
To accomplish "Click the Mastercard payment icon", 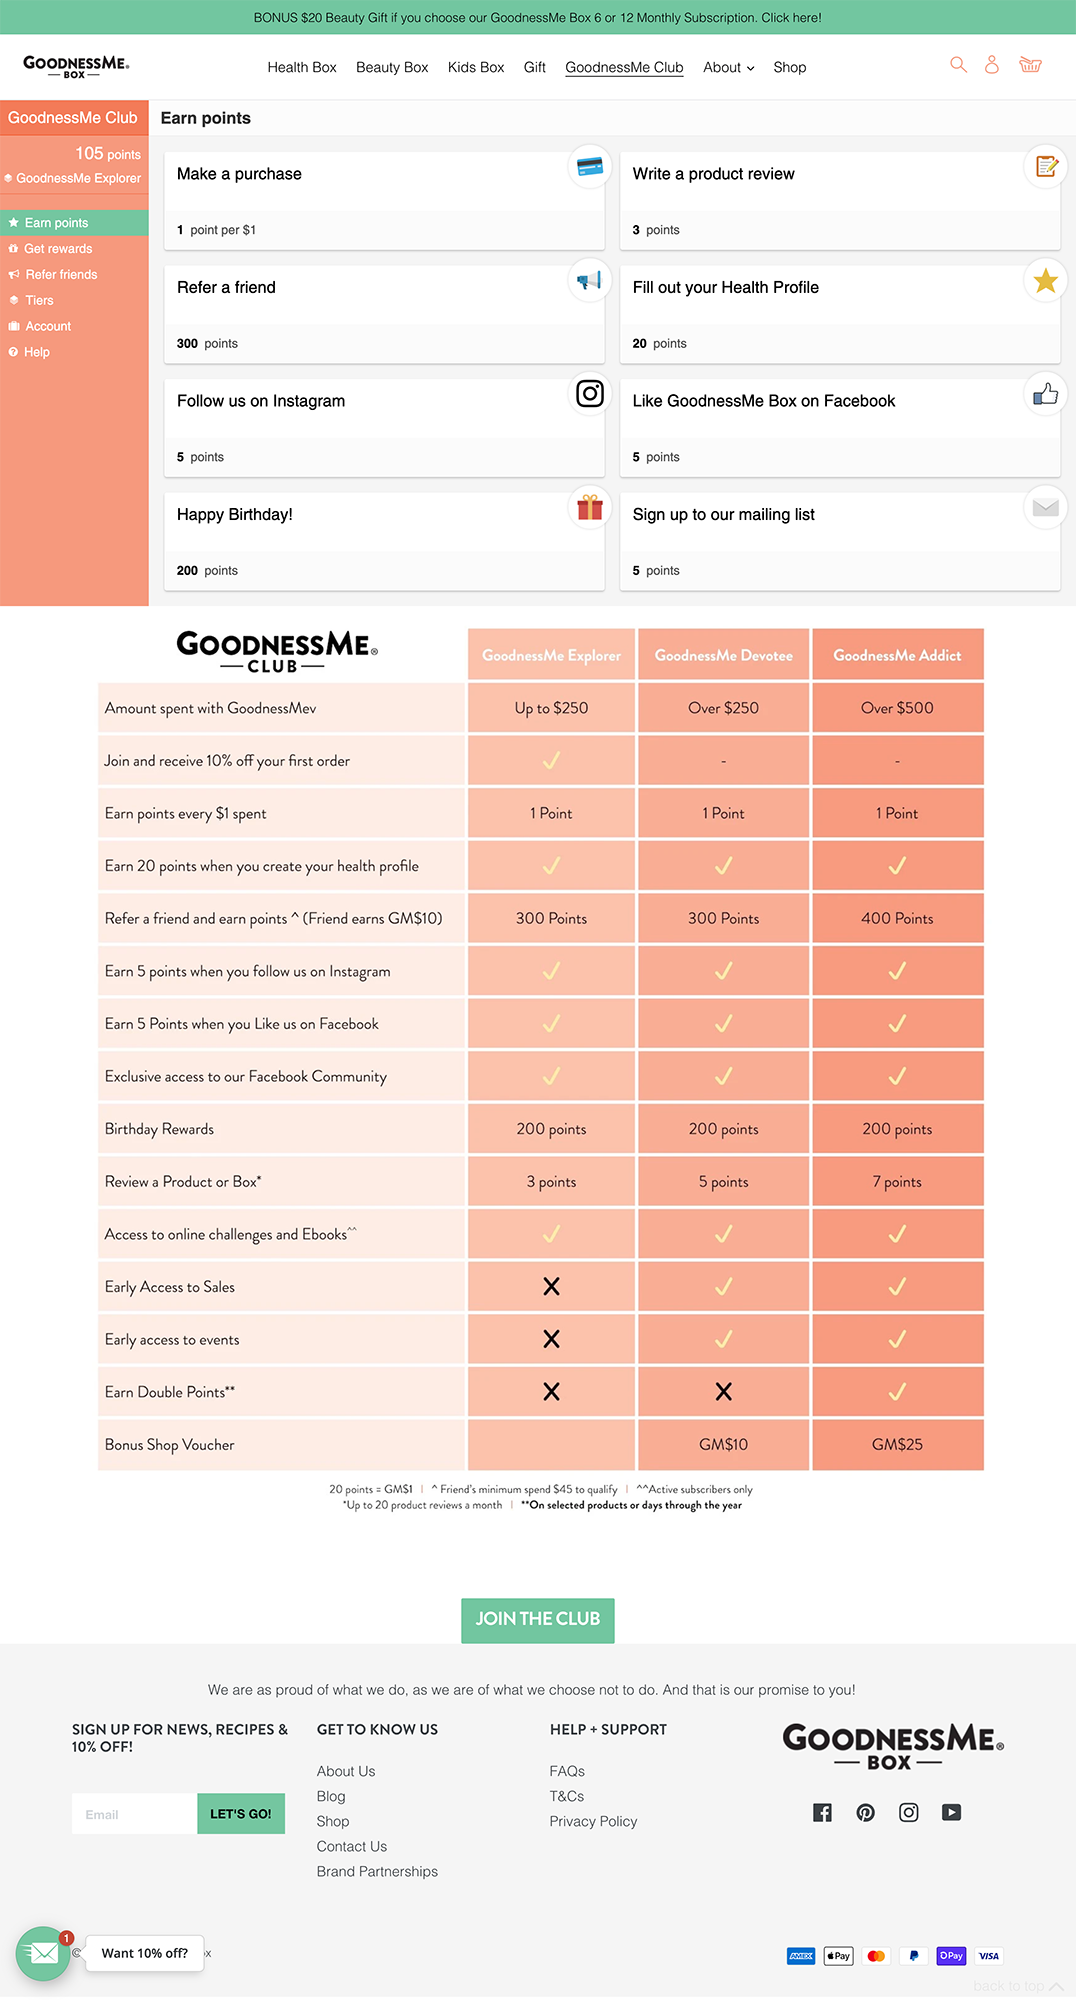I will (876, 1956).
